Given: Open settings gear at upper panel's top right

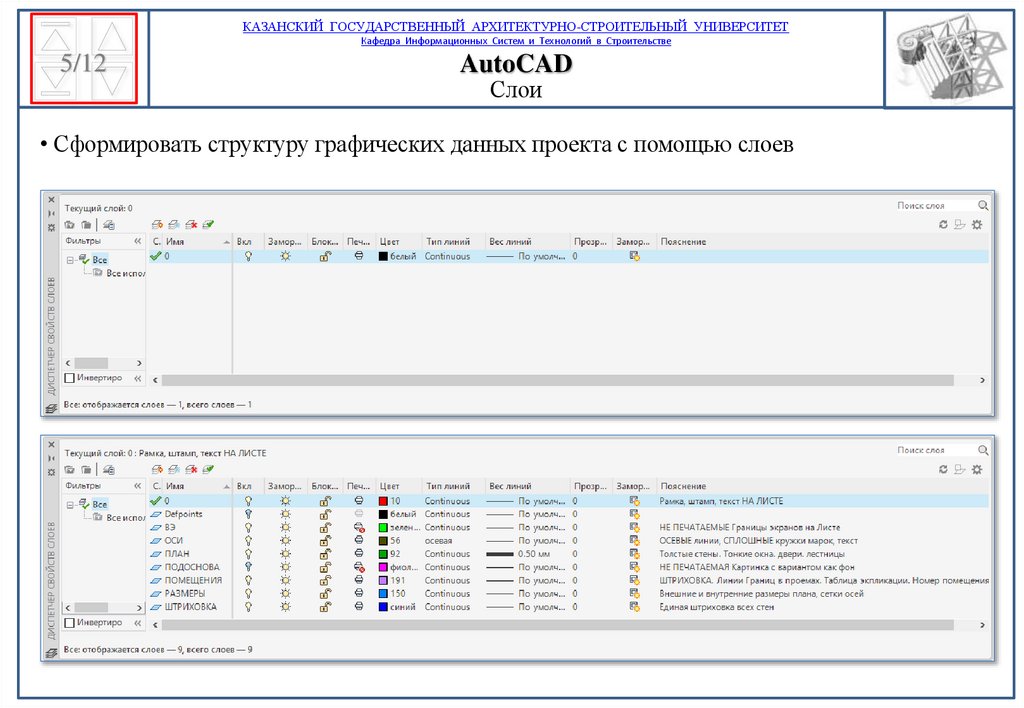Looking at the screenshot, I should 977,225.
